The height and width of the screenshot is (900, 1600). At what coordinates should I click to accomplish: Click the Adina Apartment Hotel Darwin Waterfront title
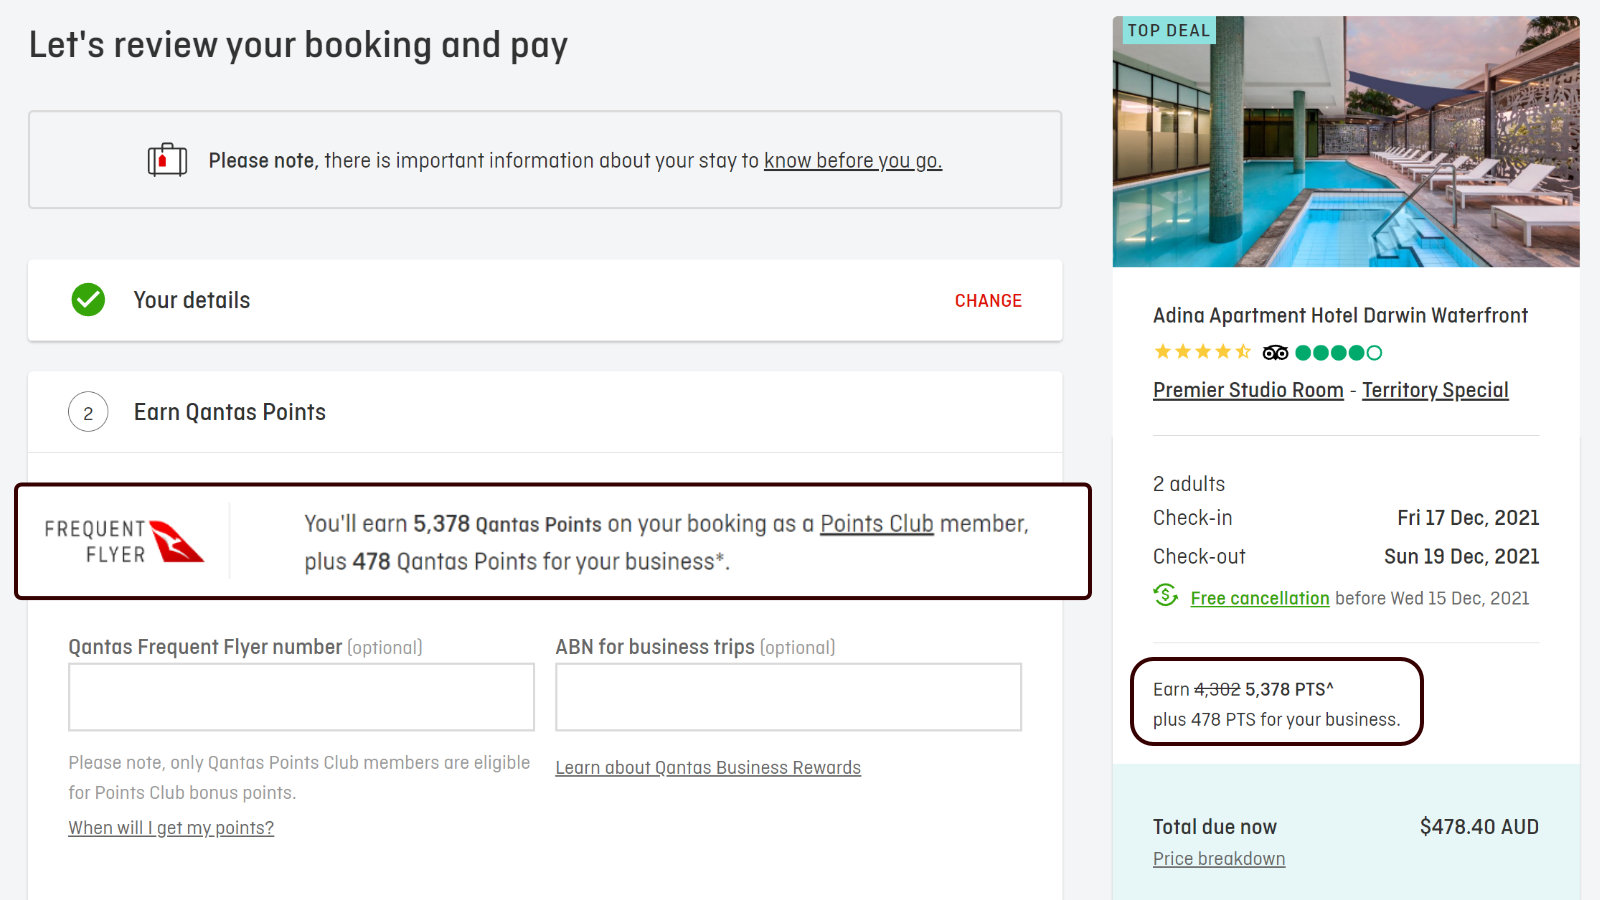coord(1340,316)
